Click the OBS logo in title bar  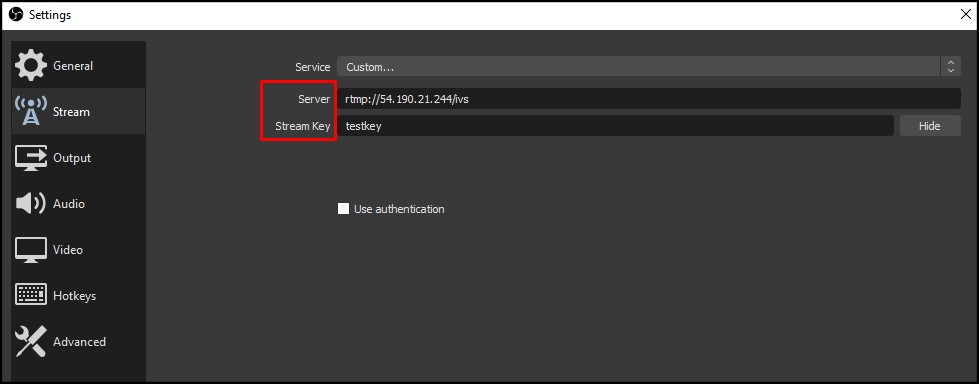point(16,14)
